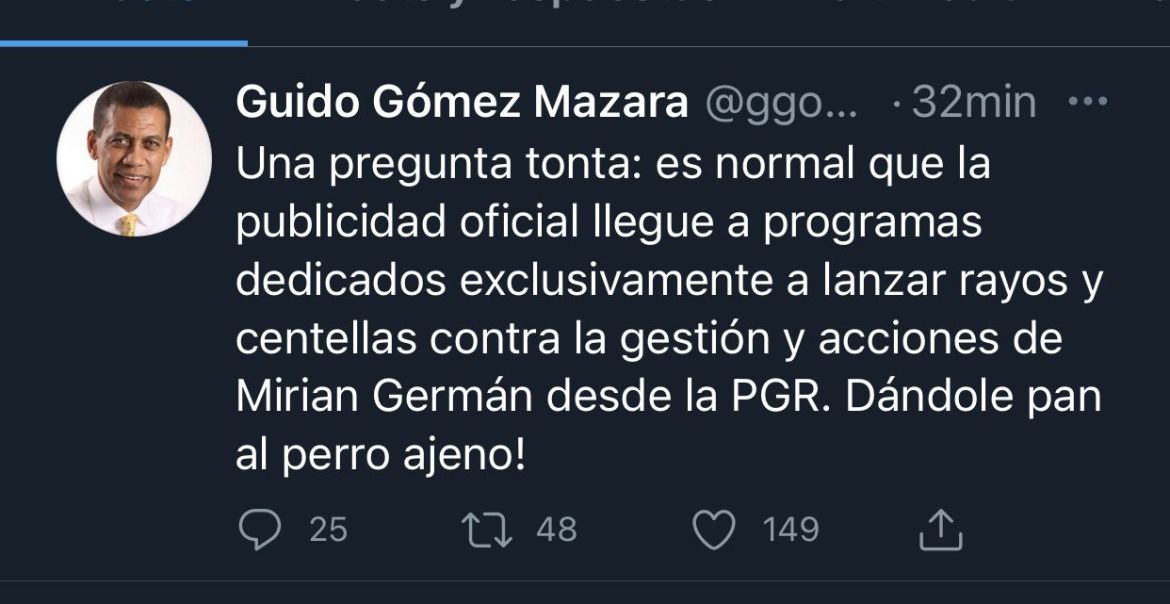
Task: Click the truncated @ggo… handle
Action: coord(782,102)
